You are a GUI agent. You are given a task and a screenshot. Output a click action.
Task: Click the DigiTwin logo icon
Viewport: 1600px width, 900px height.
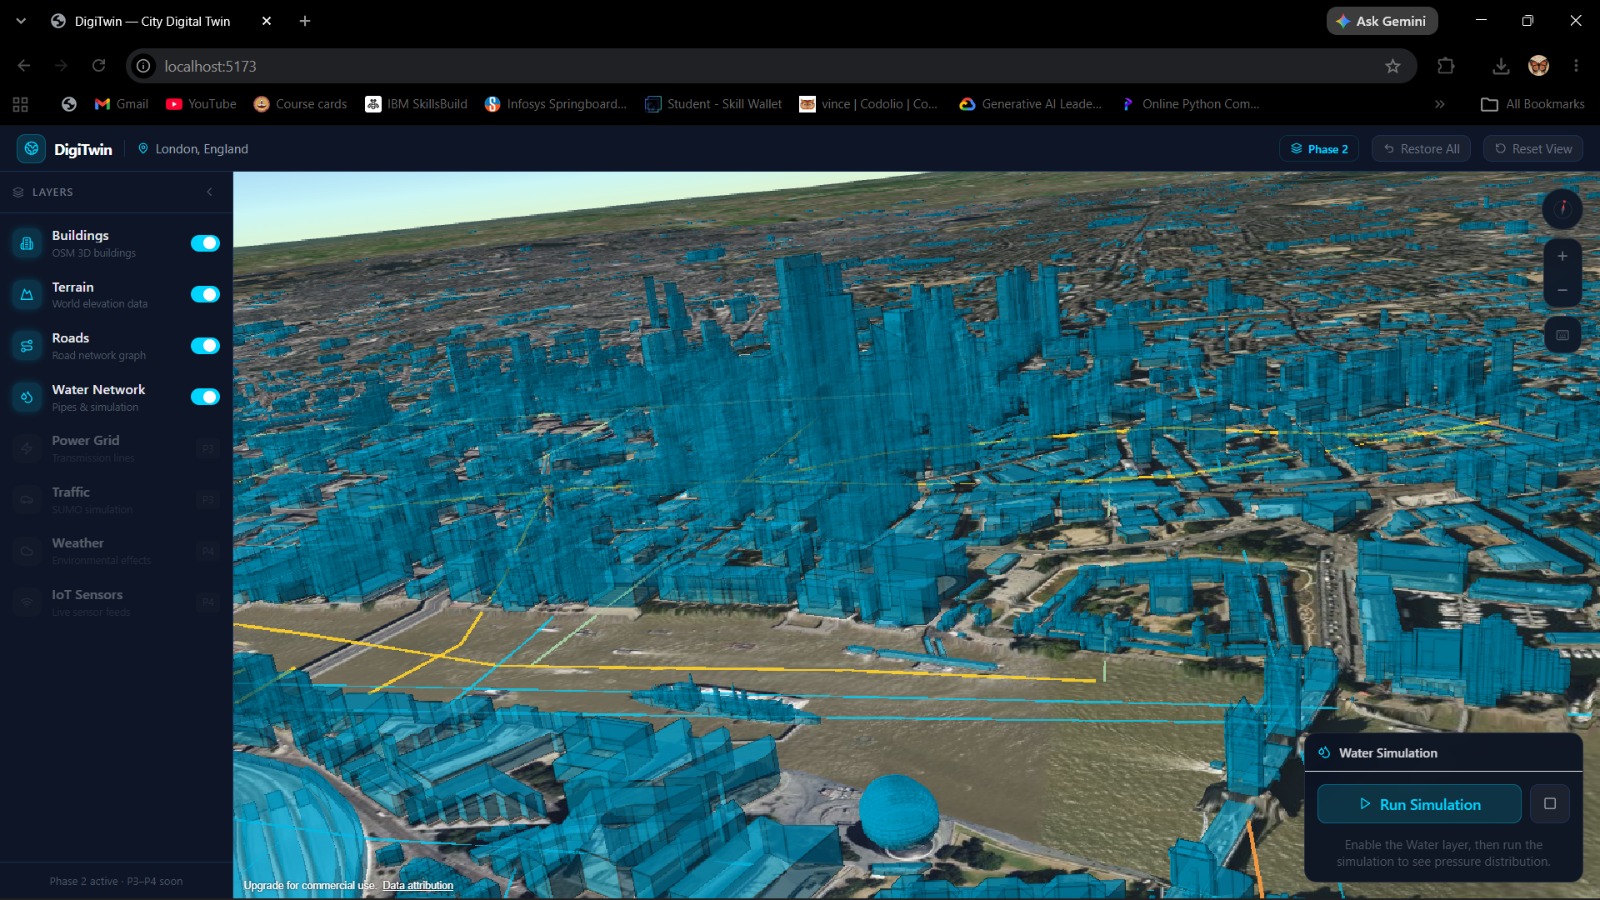[31, 149]
